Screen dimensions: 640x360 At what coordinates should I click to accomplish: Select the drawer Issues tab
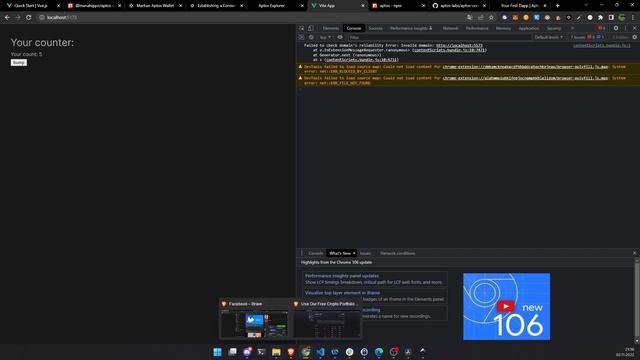365,253
